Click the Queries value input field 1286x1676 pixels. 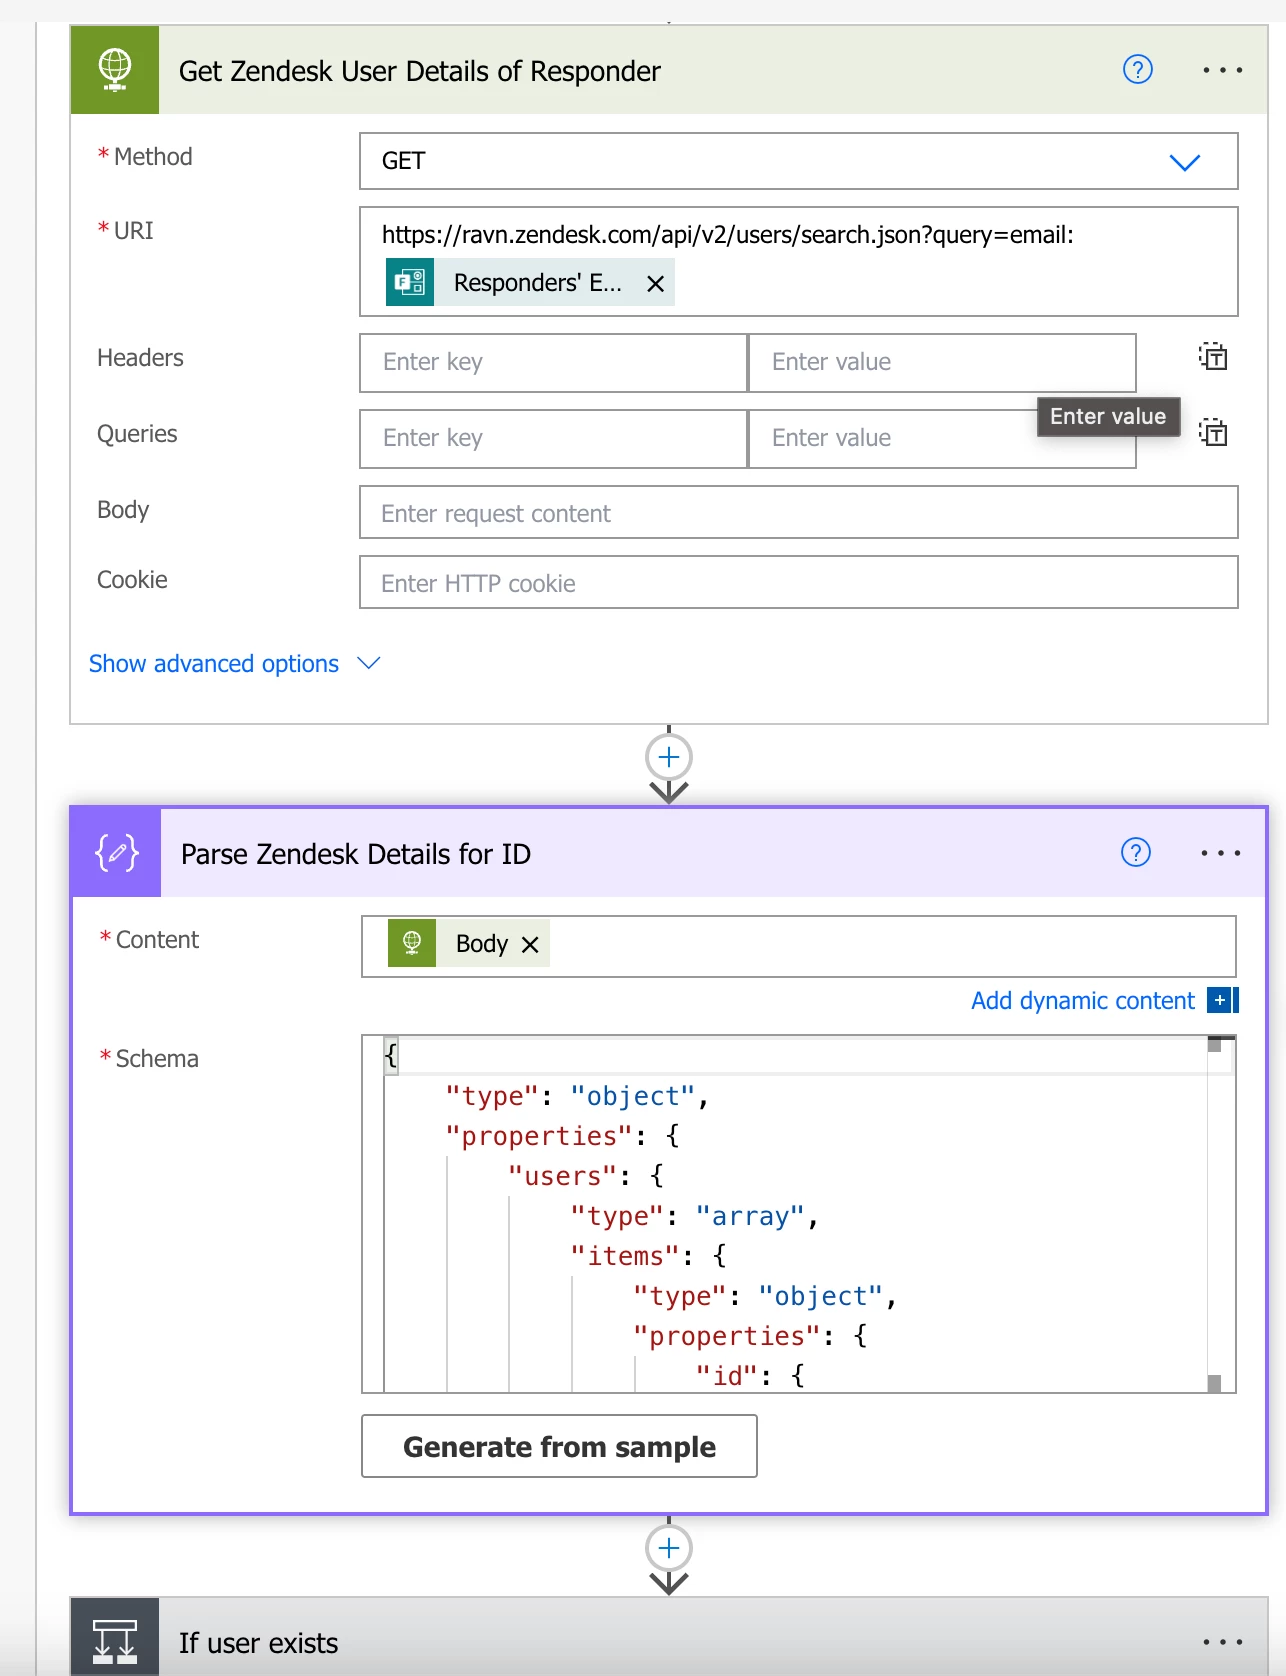click(942, 438)
